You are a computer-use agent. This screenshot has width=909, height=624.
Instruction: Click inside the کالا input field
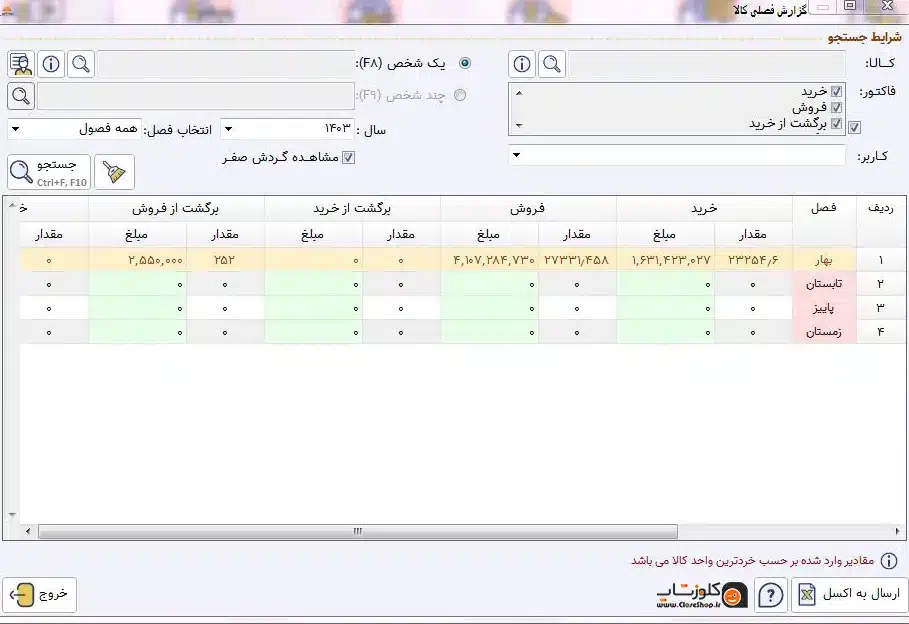point(706,64)
